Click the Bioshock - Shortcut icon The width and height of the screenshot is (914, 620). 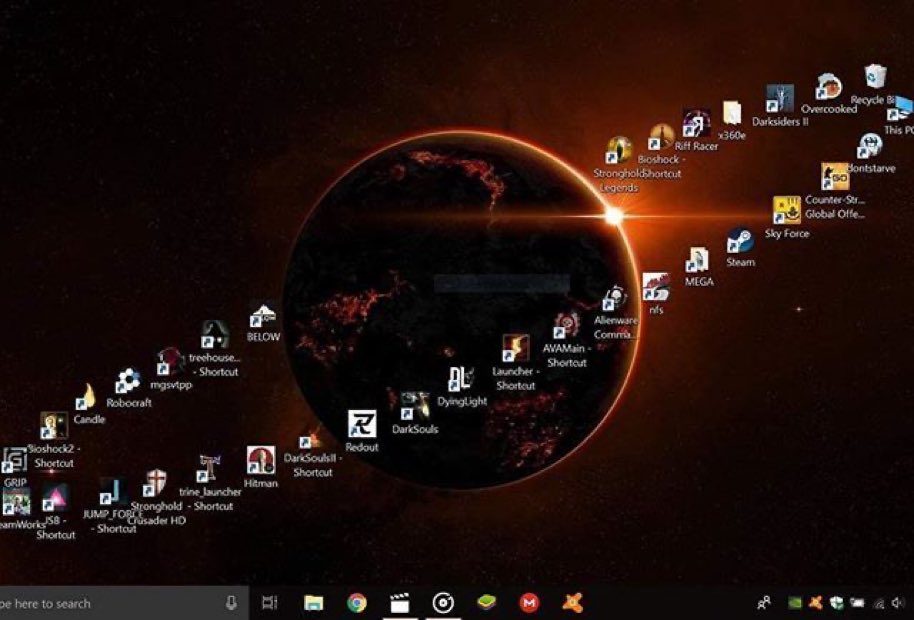click(x=661, y=137)
